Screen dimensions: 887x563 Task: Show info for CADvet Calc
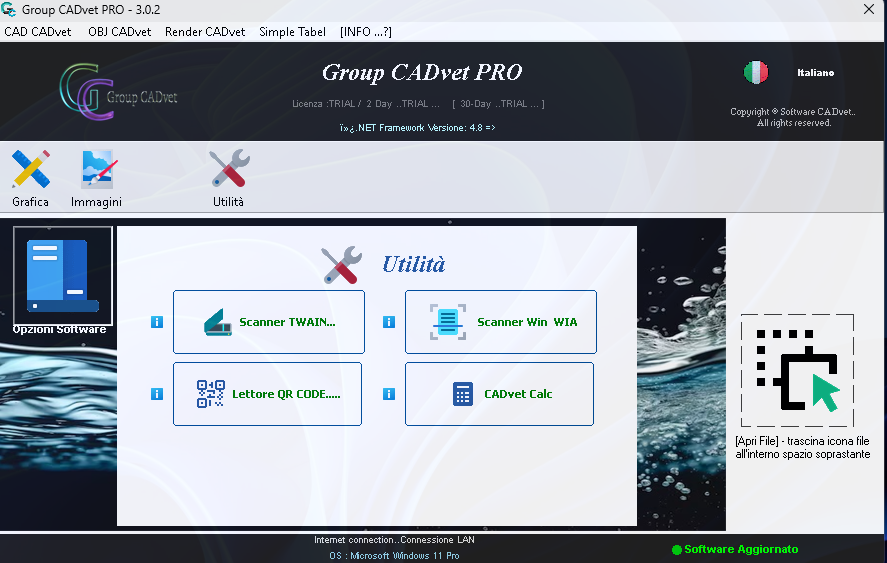click(x=389, y=394)
